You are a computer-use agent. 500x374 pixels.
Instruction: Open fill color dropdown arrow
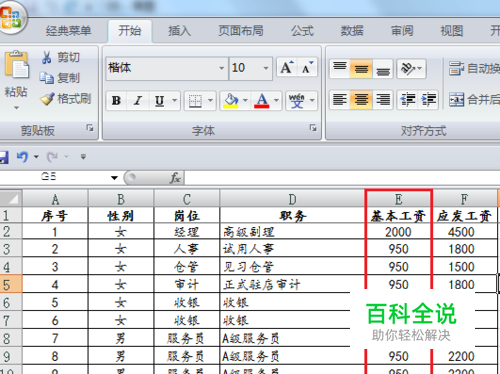(x=245, y=100)
